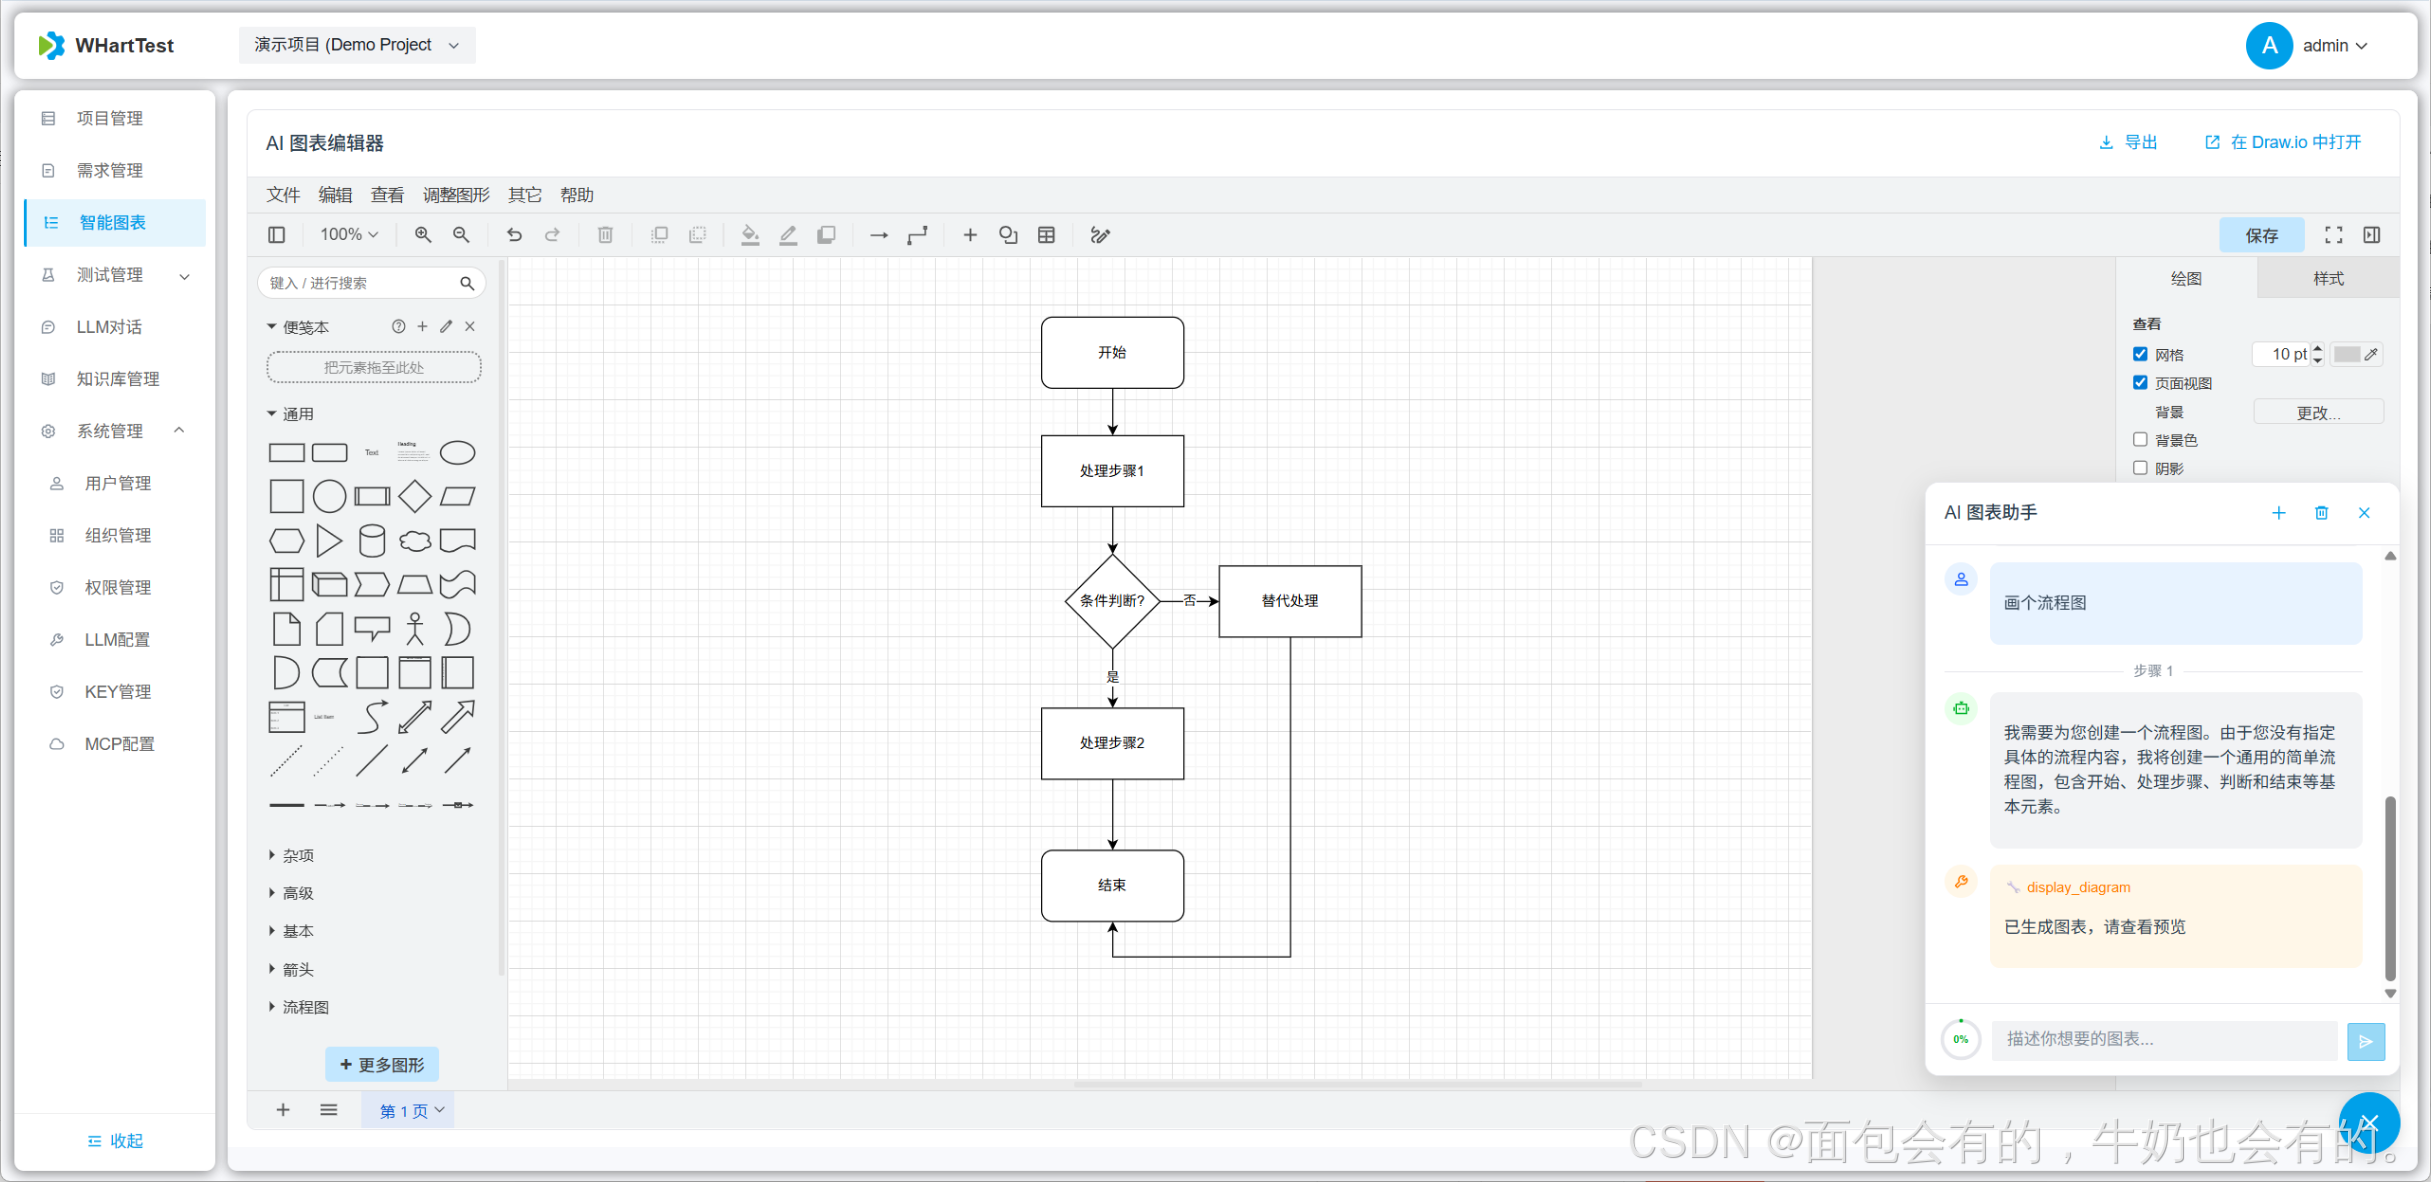Click the 保存 save button
2431x1182 pixels.
click(2261, 235)
